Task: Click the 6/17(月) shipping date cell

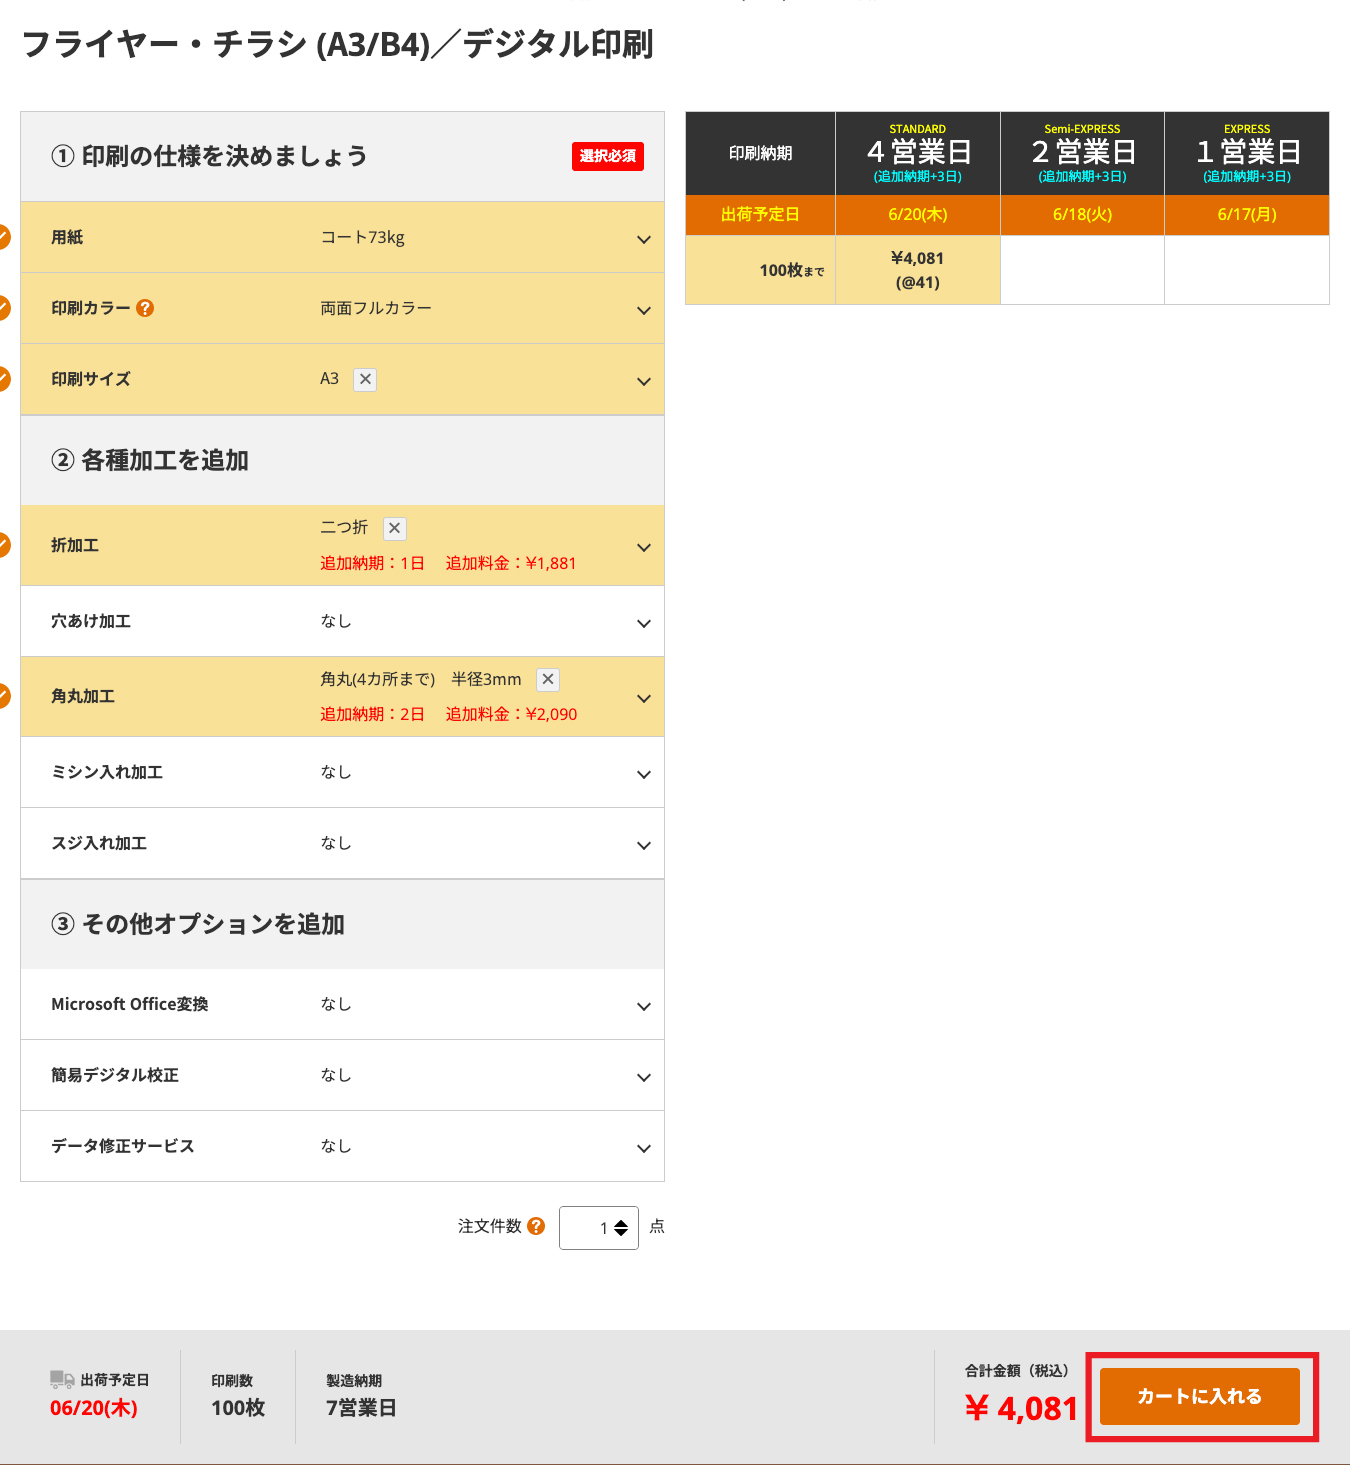Action: point(1247,215)
